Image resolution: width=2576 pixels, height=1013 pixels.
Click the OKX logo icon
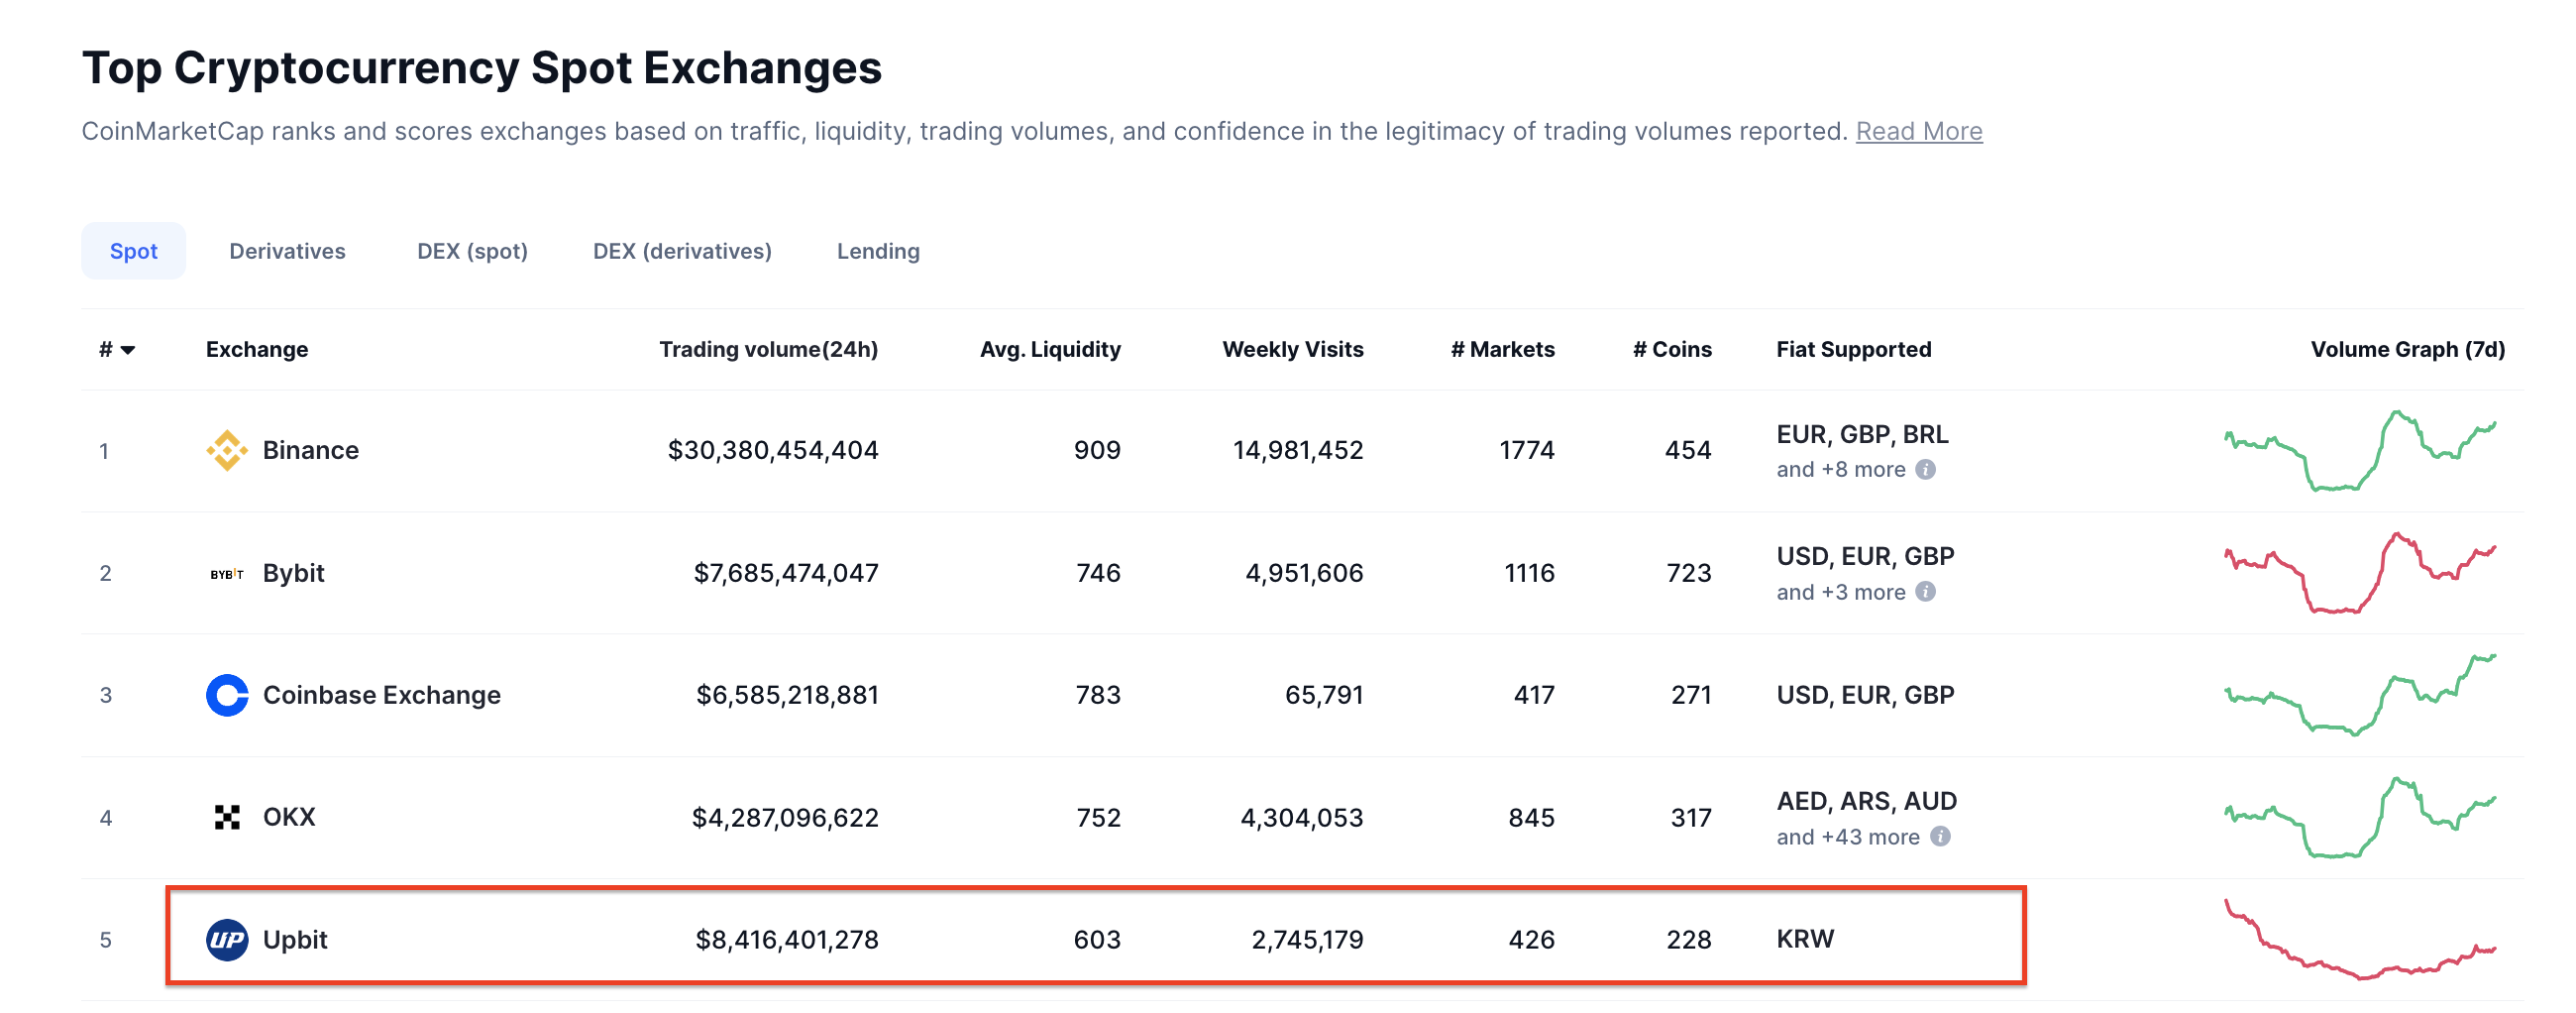point(227,818)
